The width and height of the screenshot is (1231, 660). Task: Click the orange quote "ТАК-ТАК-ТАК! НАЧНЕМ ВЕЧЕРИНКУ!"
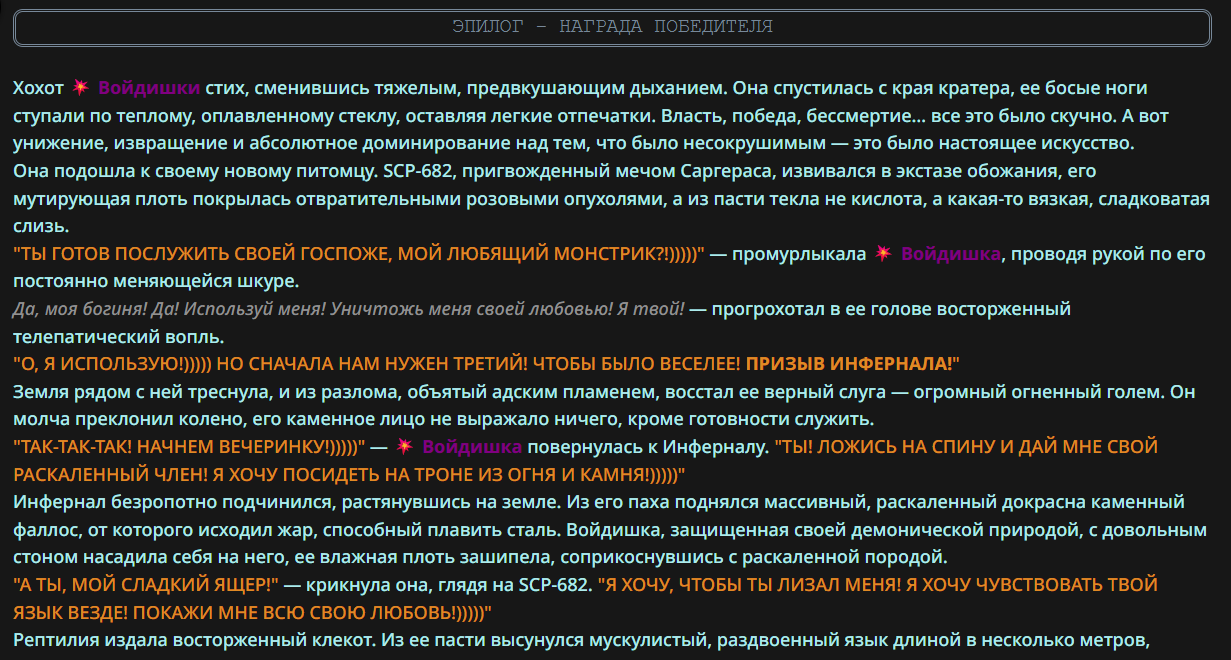click(191, 446)
